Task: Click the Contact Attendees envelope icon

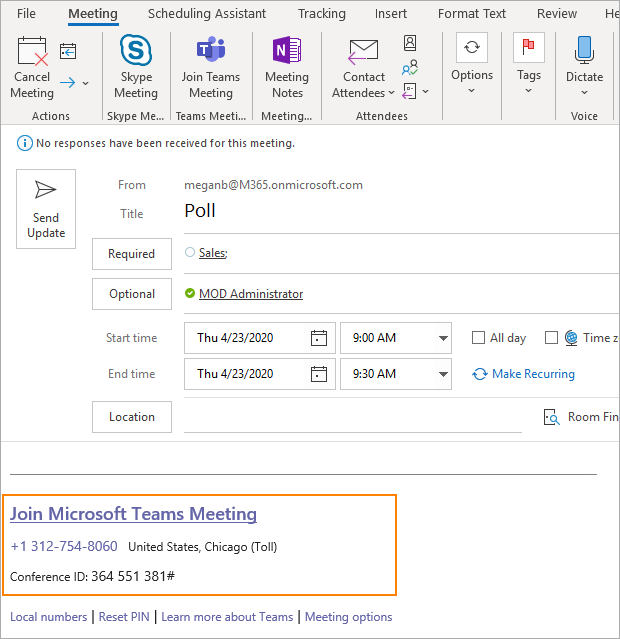Action: pyautogui.click(x=363, y=52)
